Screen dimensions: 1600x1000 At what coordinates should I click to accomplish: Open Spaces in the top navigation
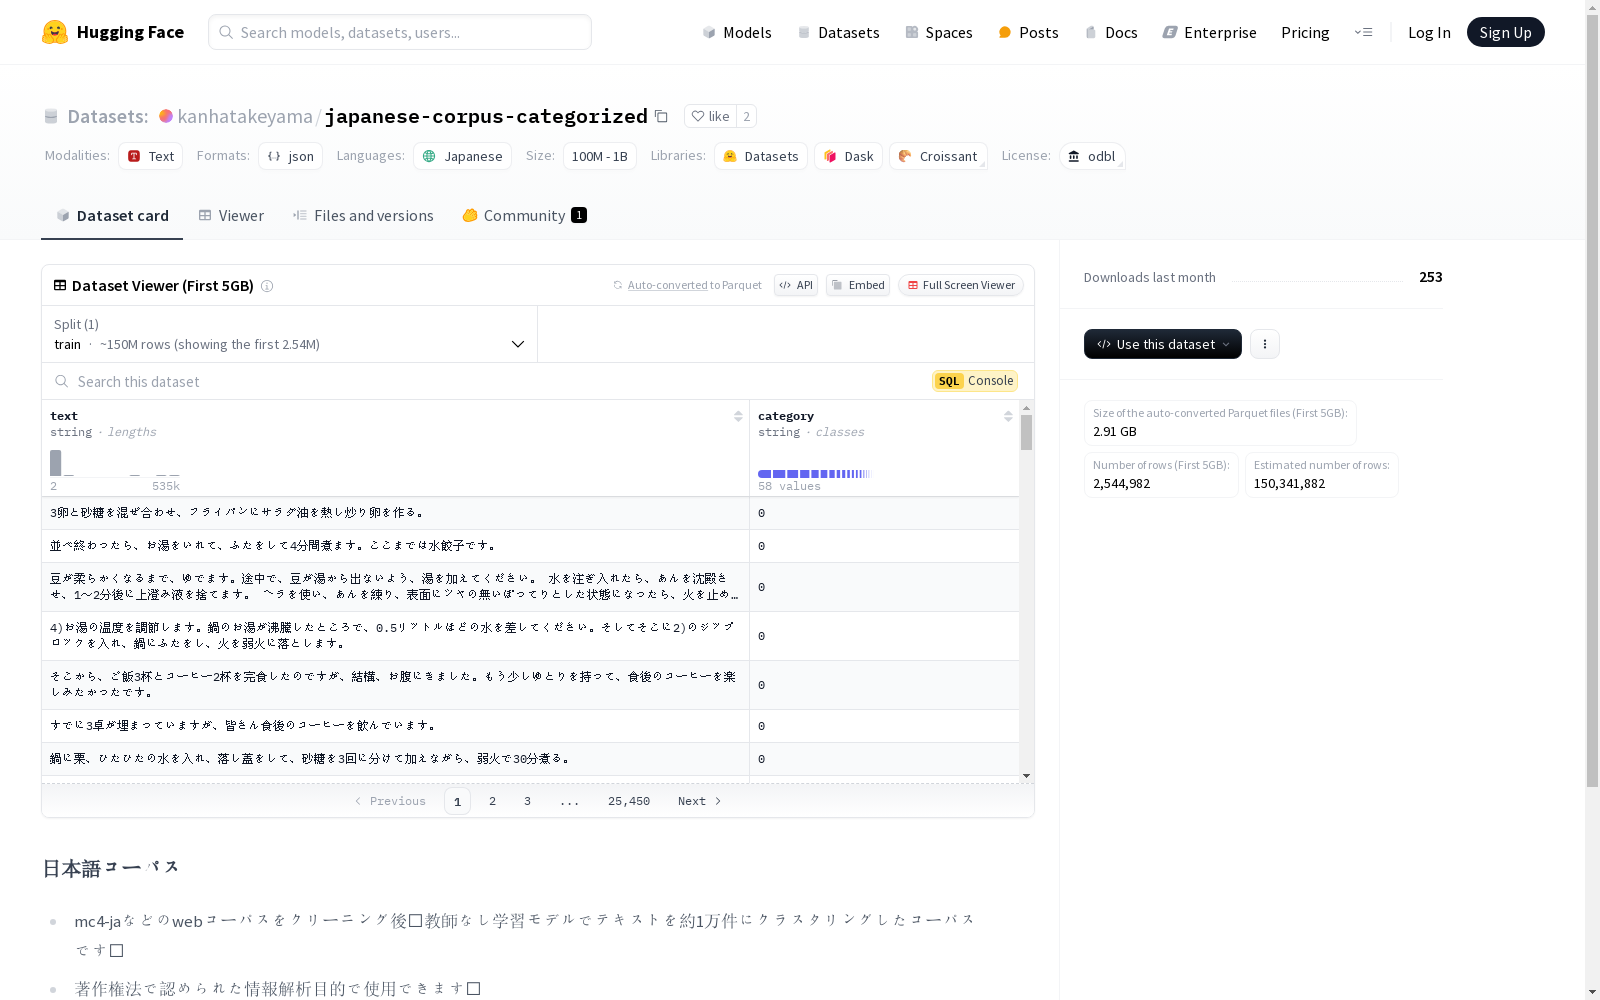coord(939,32)
